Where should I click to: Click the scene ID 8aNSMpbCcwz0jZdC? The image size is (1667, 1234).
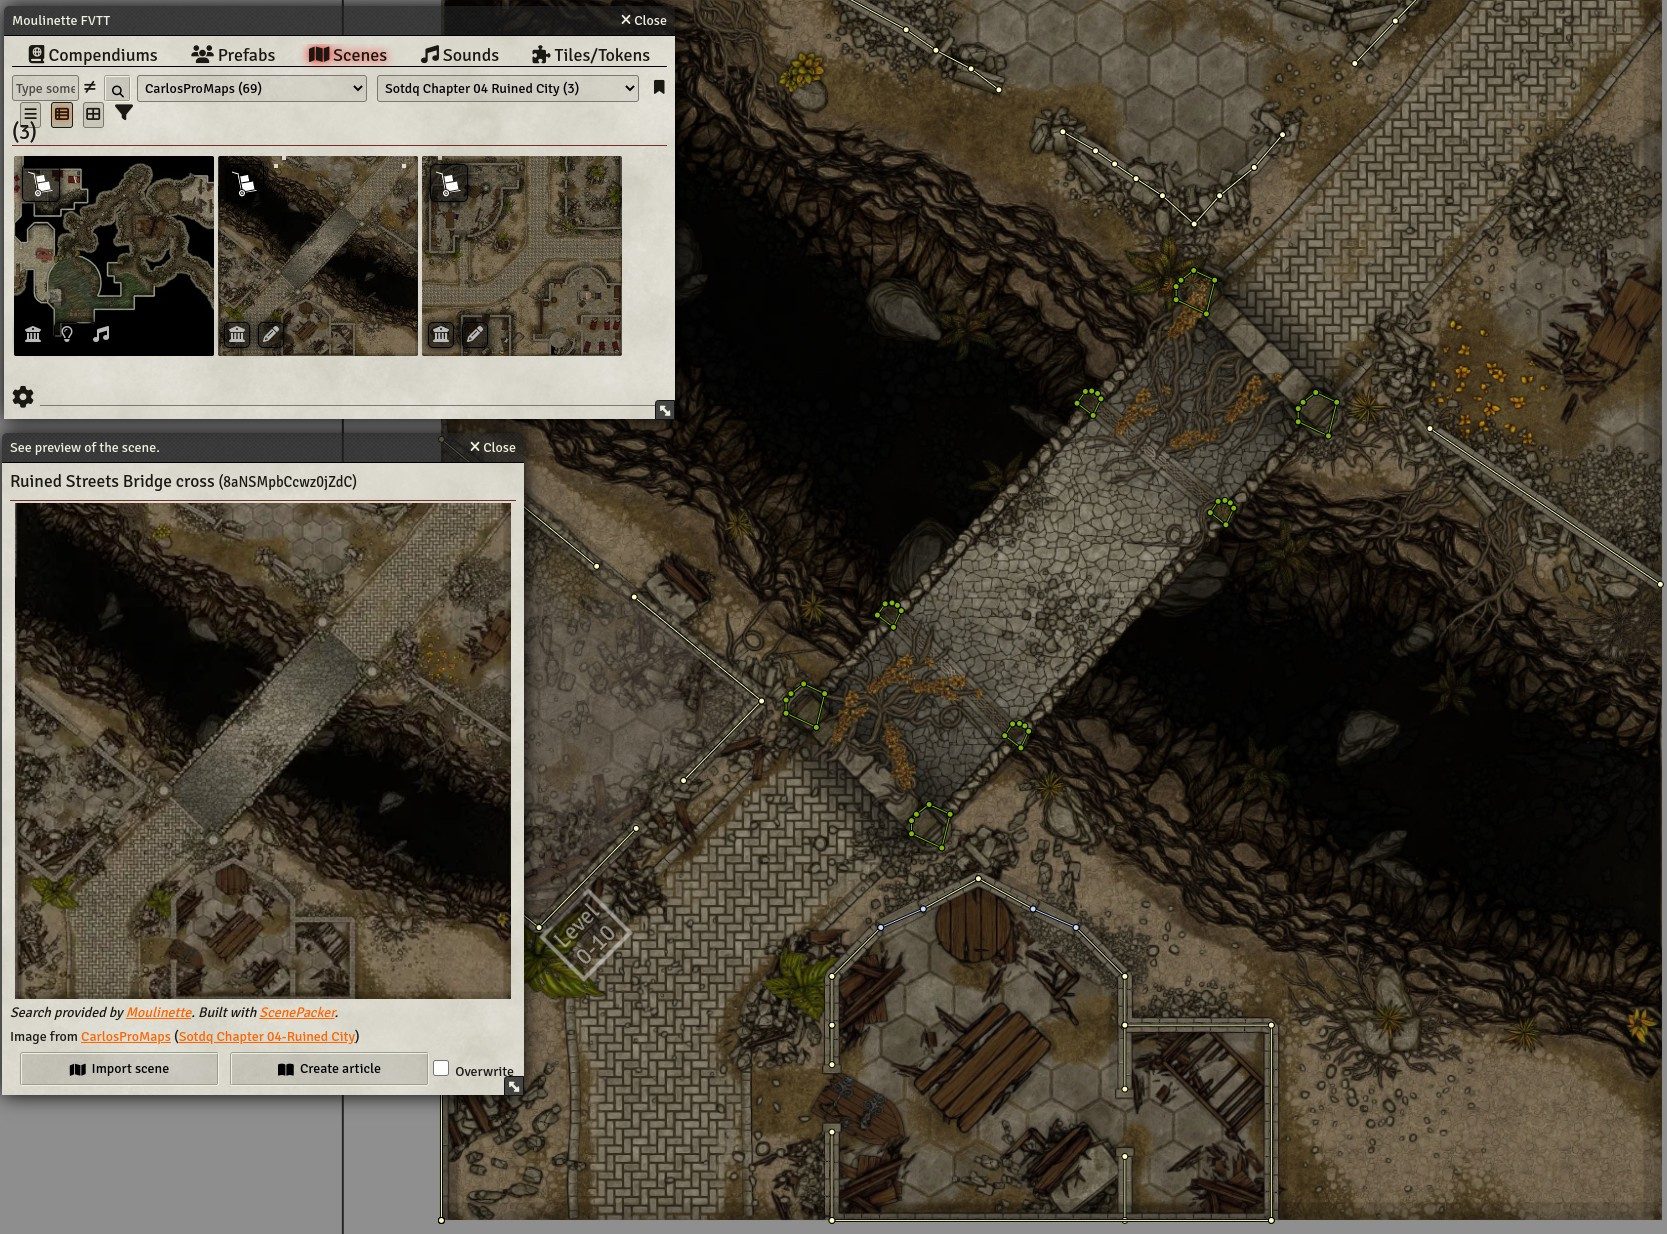(288, 482)
